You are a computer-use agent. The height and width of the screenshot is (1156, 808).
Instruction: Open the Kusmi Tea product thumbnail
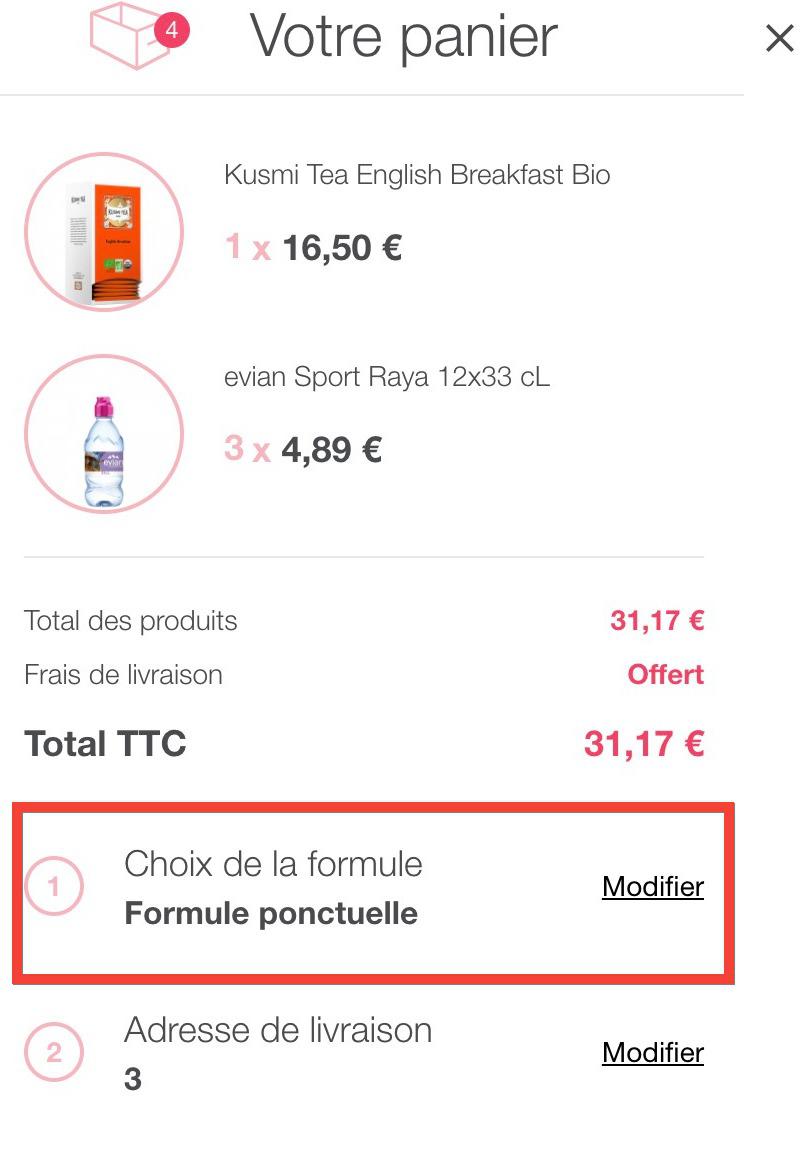click(x=104, y=231)
